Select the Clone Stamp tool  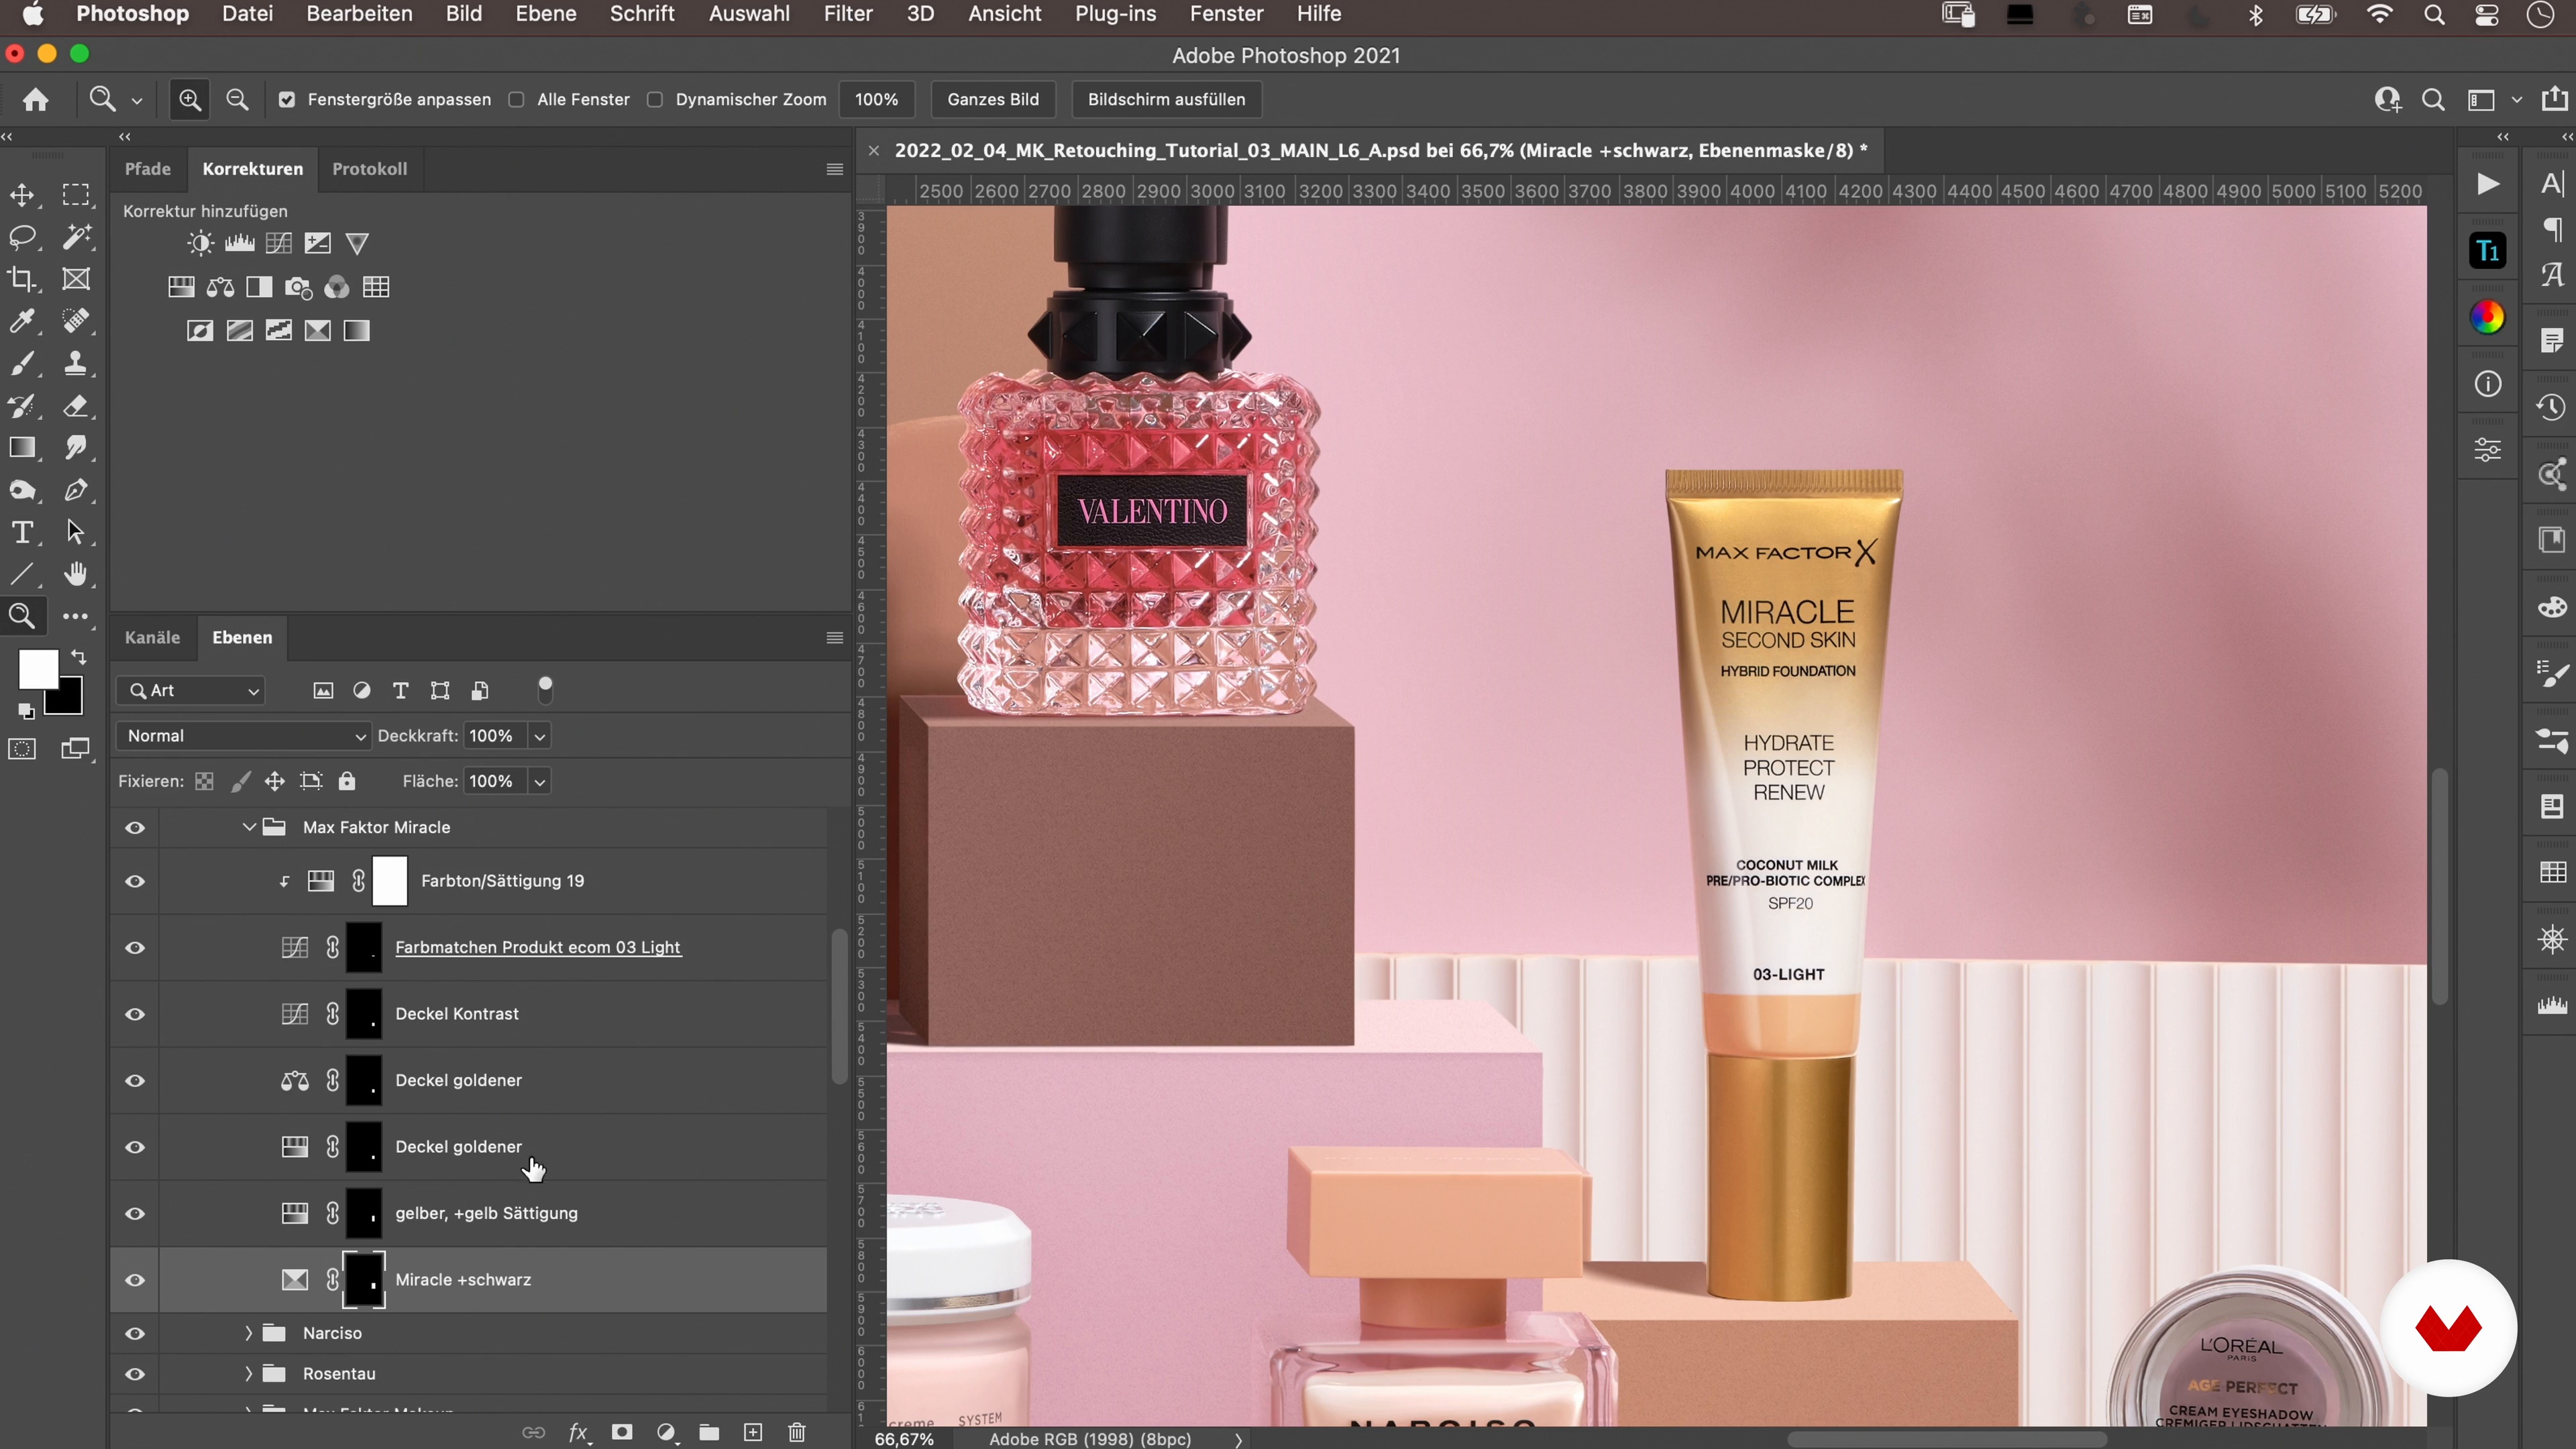[76, 363]
